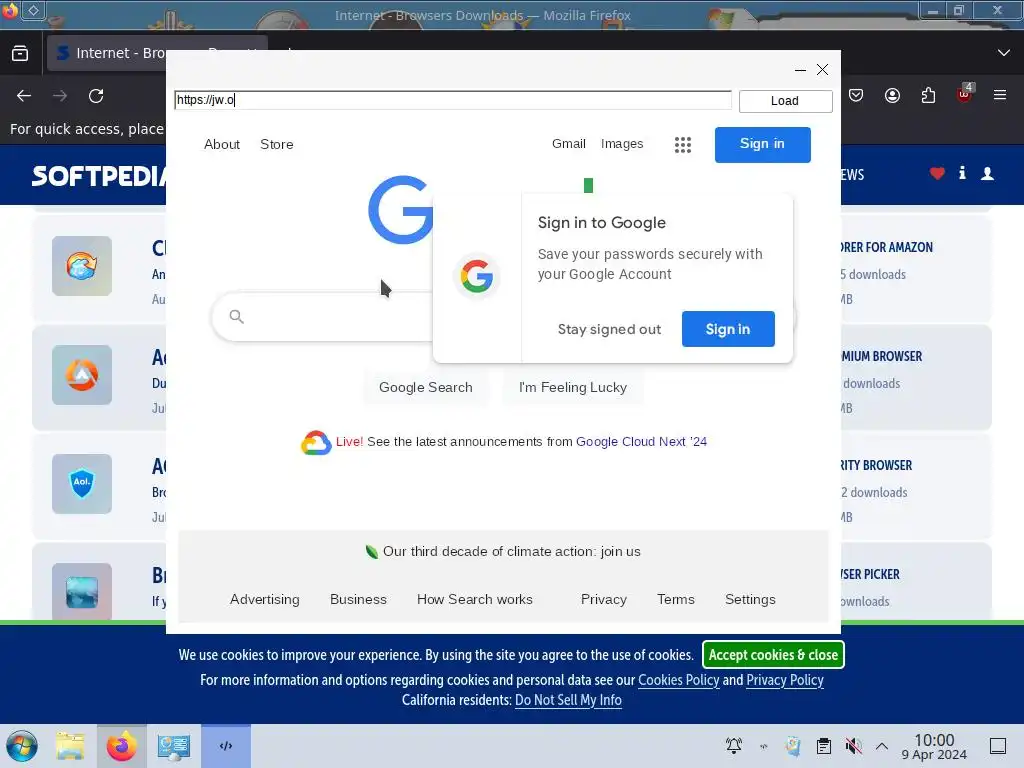Open the Gmail link
The image size is (1024, 768).
pyautogui.click(x=568, y=144)
